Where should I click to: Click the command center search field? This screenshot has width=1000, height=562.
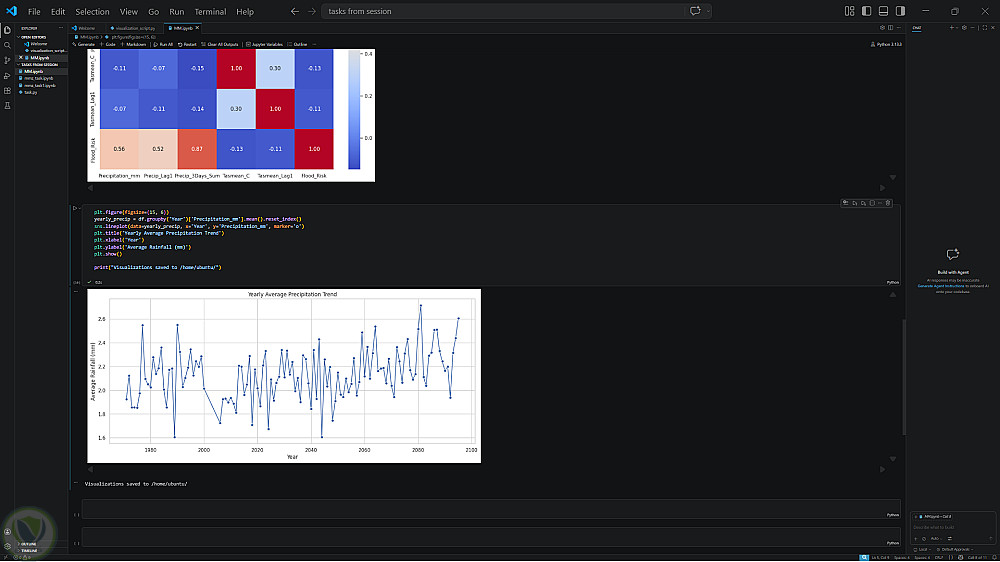(x=504, y=11)
